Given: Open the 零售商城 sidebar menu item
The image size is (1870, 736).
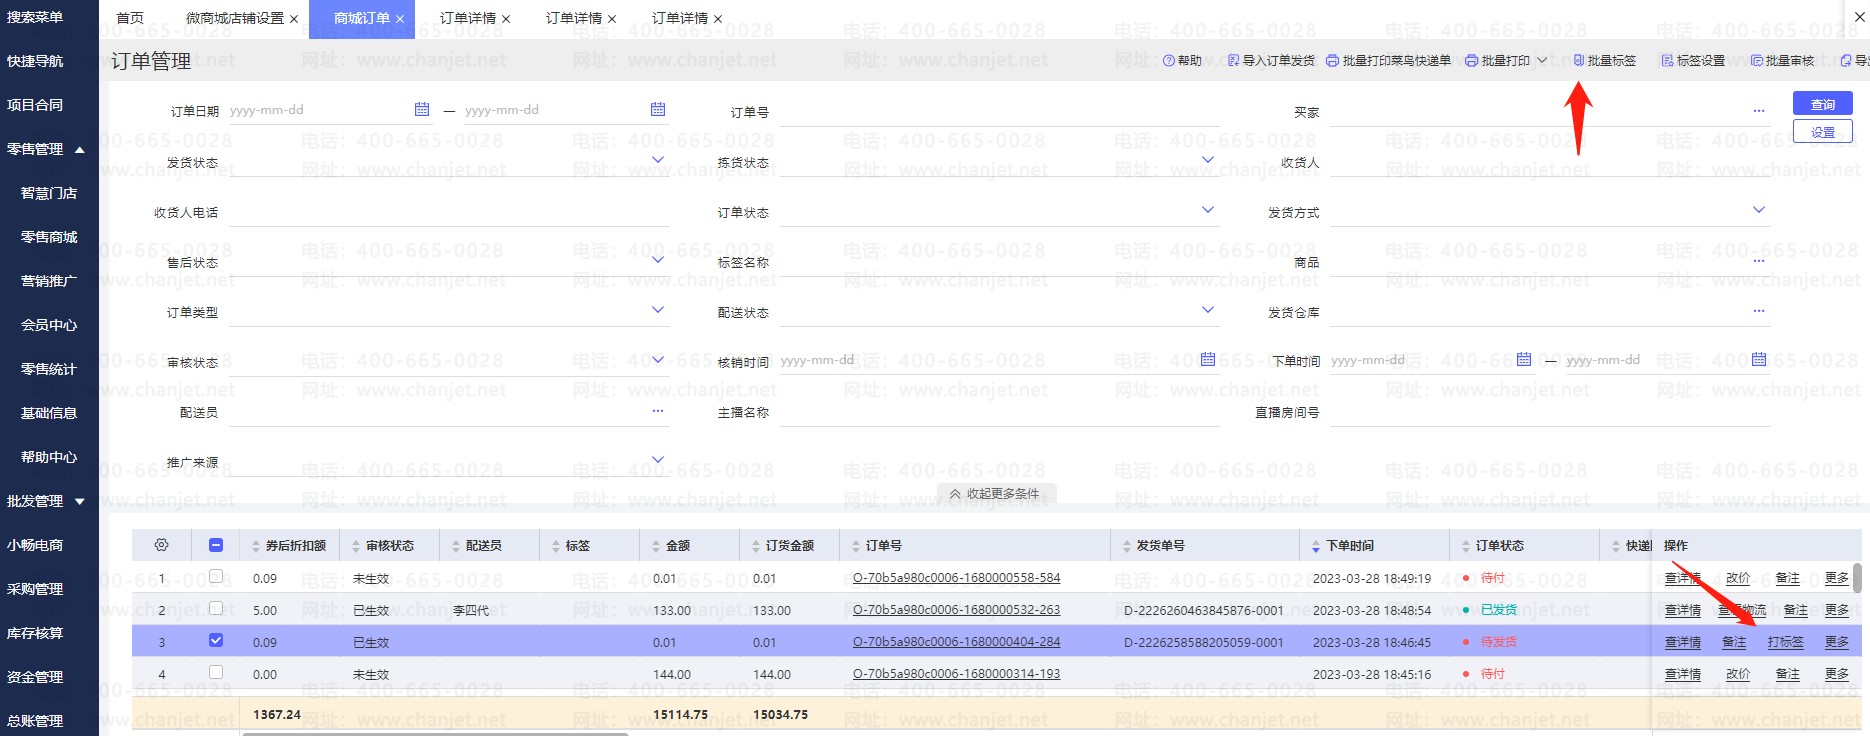Looking at the screenshot, I should 49,237.
